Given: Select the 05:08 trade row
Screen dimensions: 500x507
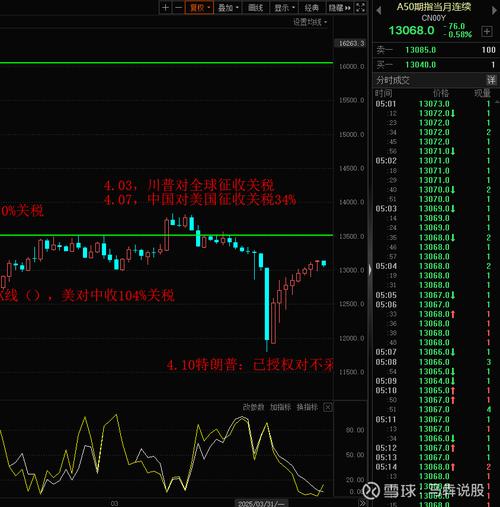Looking at the screenshot, I should [433, 362].
